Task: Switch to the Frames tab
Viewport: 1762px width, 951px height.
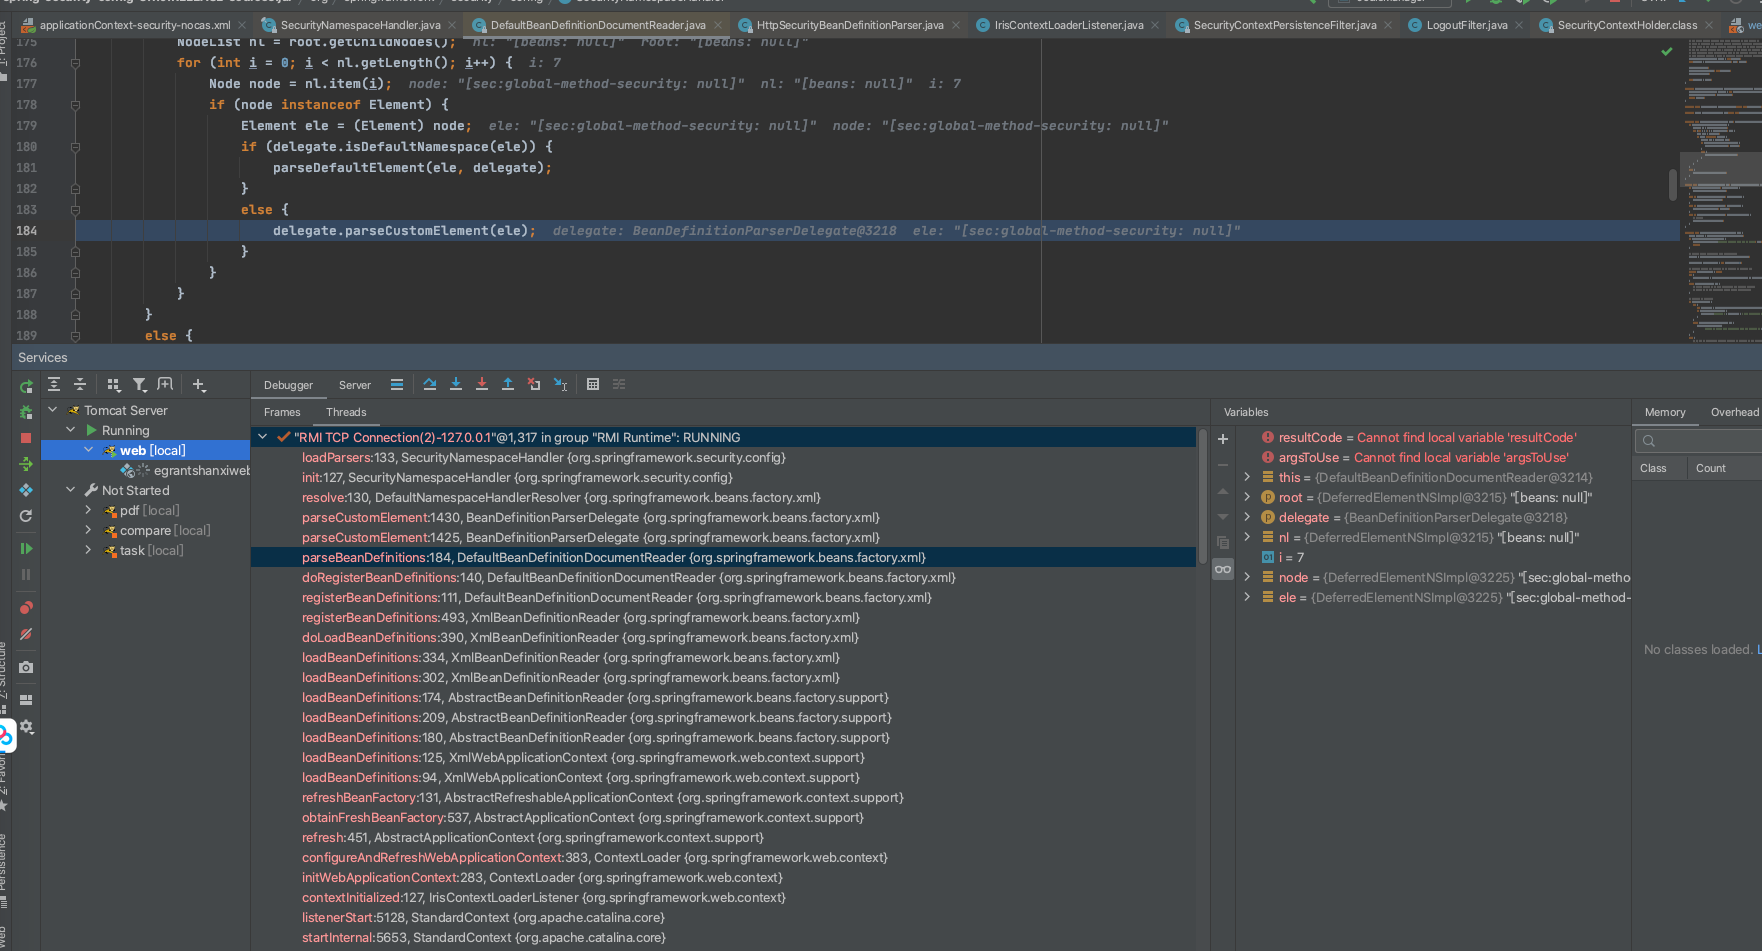Action: tap(282, 412)
